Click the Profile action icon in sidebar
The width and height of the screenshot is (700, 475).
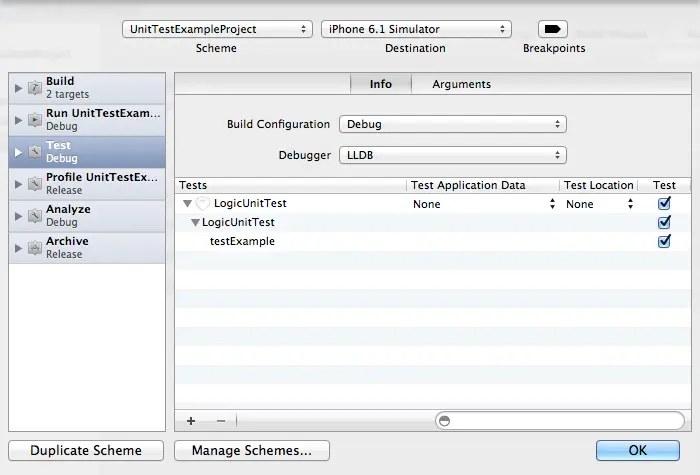34,184
